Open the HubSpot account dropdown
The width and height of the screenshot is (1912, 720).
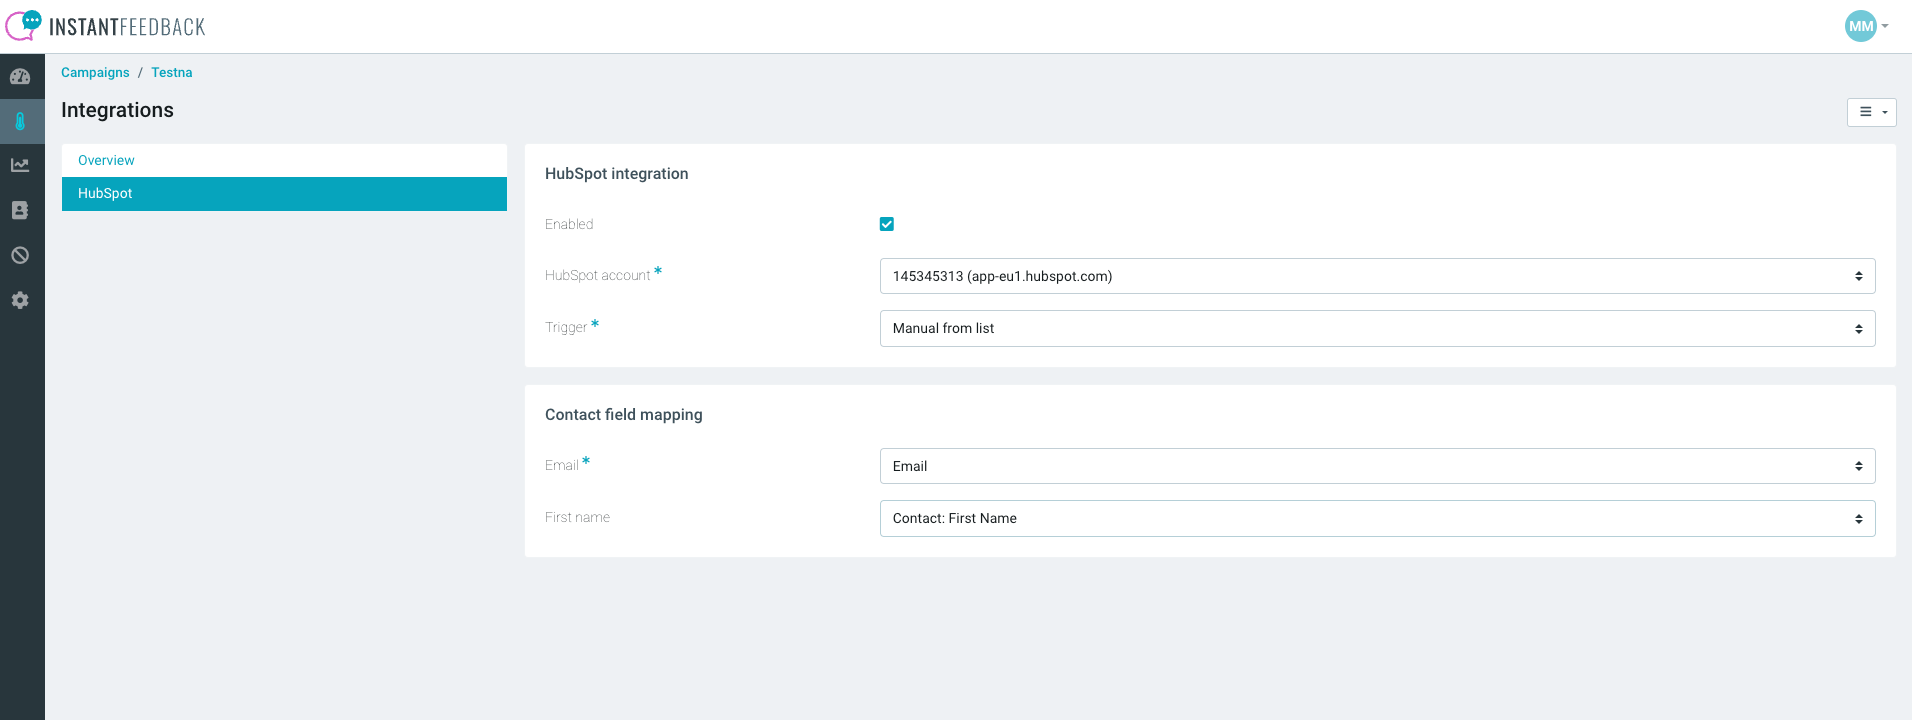point(1377,276)
